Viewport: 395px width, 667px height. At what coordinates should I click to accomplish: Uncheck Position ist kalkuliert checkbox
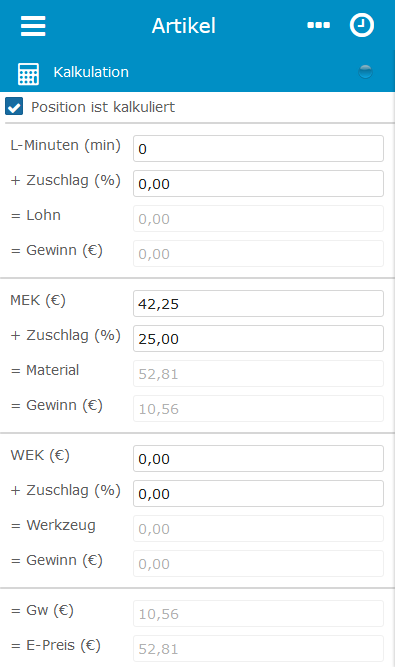tap(14, 106)
